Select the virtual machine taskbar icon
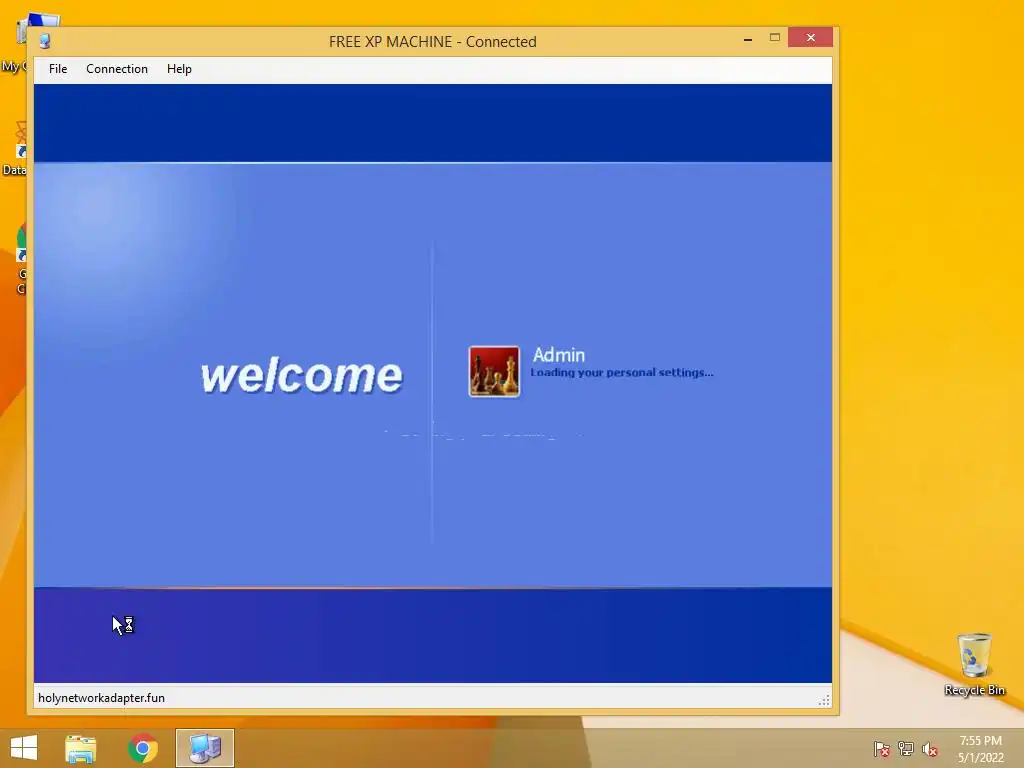 point(204,748)
